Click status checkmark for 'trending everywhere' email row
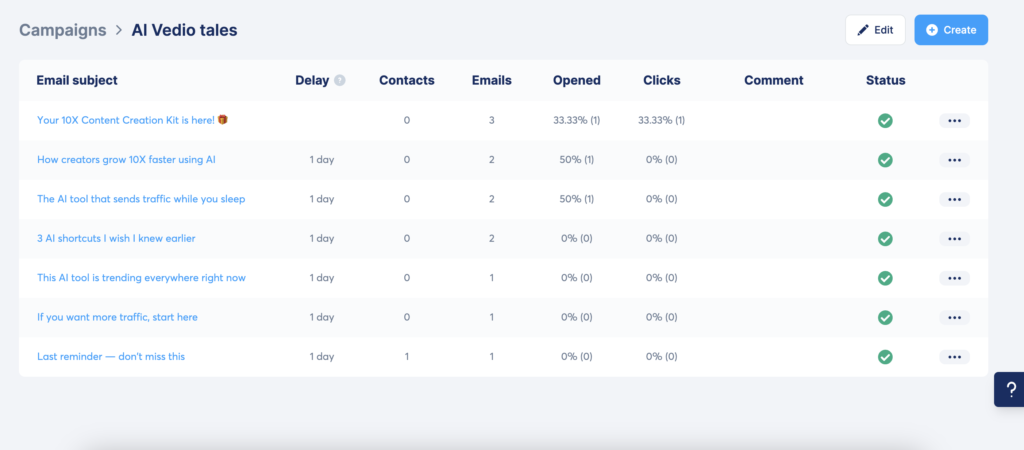Viewport: 1024px width, 450px height. coord(885,278)
